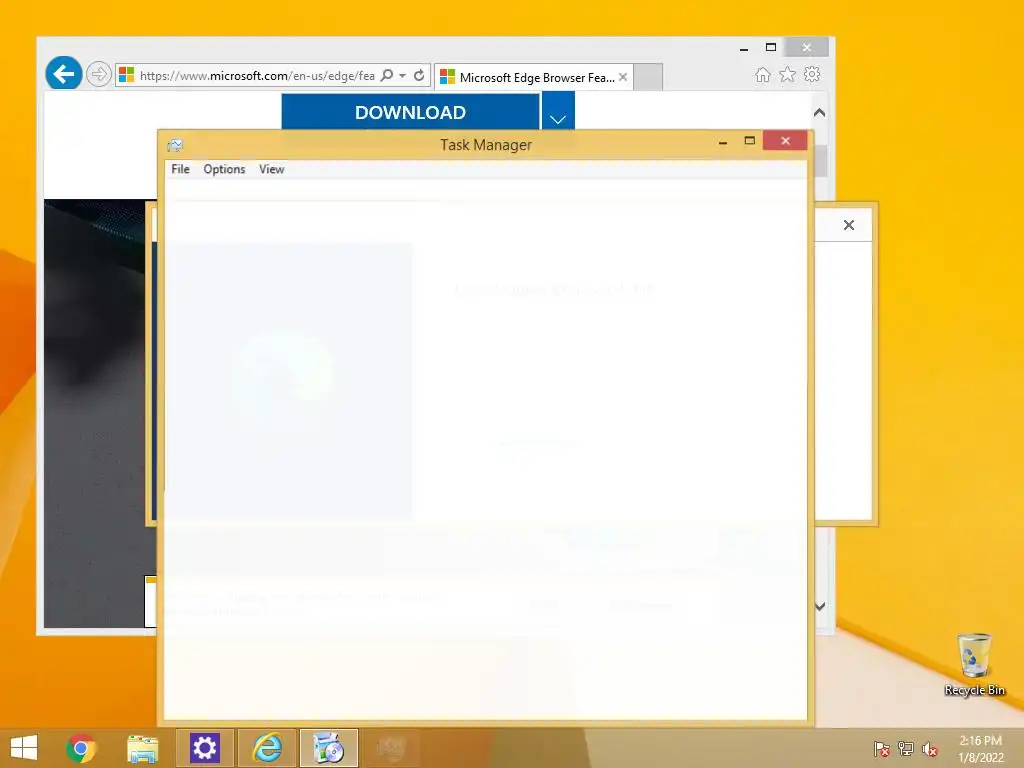Open Task Manager Options menu

click(224, 169)
